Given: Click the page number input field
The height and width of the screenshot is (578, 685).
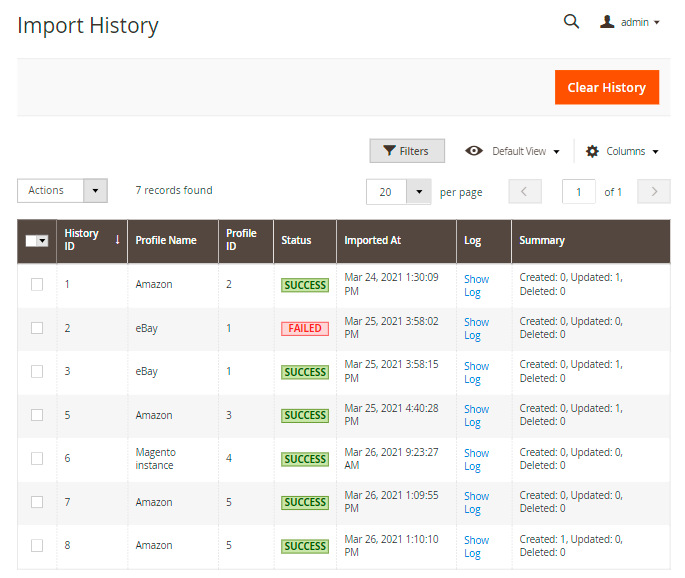Looking at the screenshot, I should [578, 191].
